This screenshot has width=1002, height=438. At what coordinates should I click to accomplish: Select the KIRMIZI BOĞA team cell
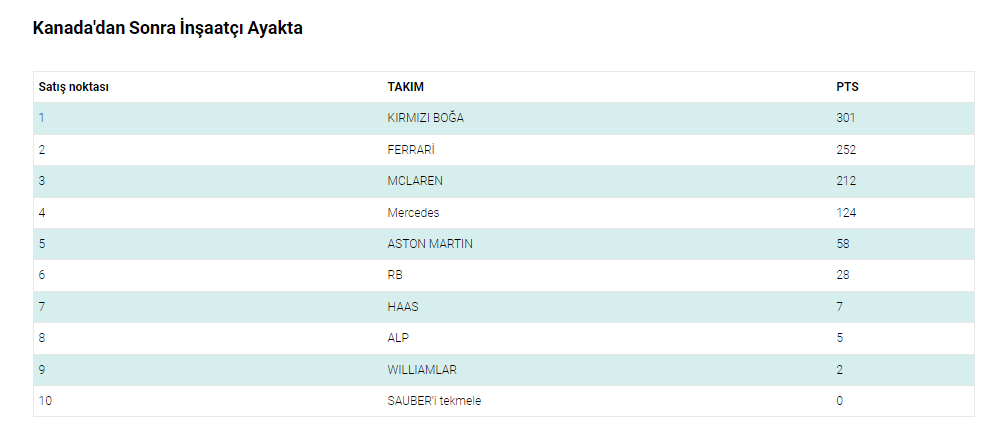[x=425, y=118]
